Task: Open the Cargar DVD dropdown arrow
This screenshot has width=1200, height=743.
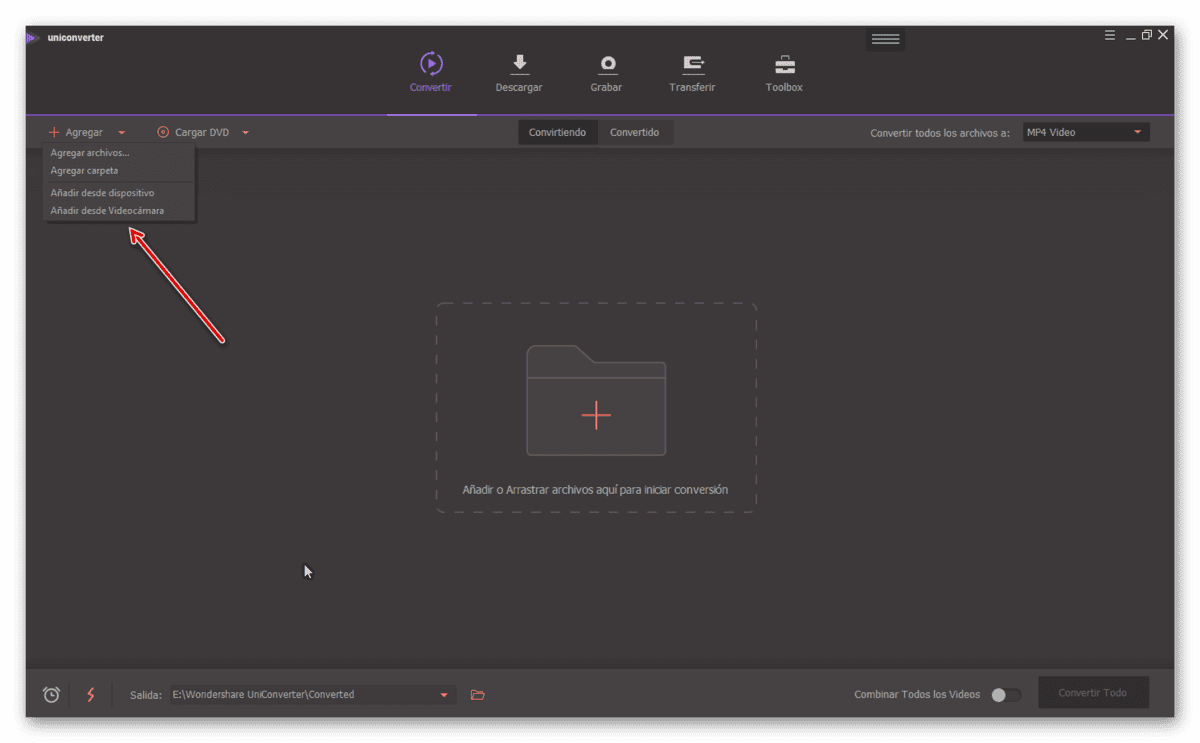Action: point(245,132)
